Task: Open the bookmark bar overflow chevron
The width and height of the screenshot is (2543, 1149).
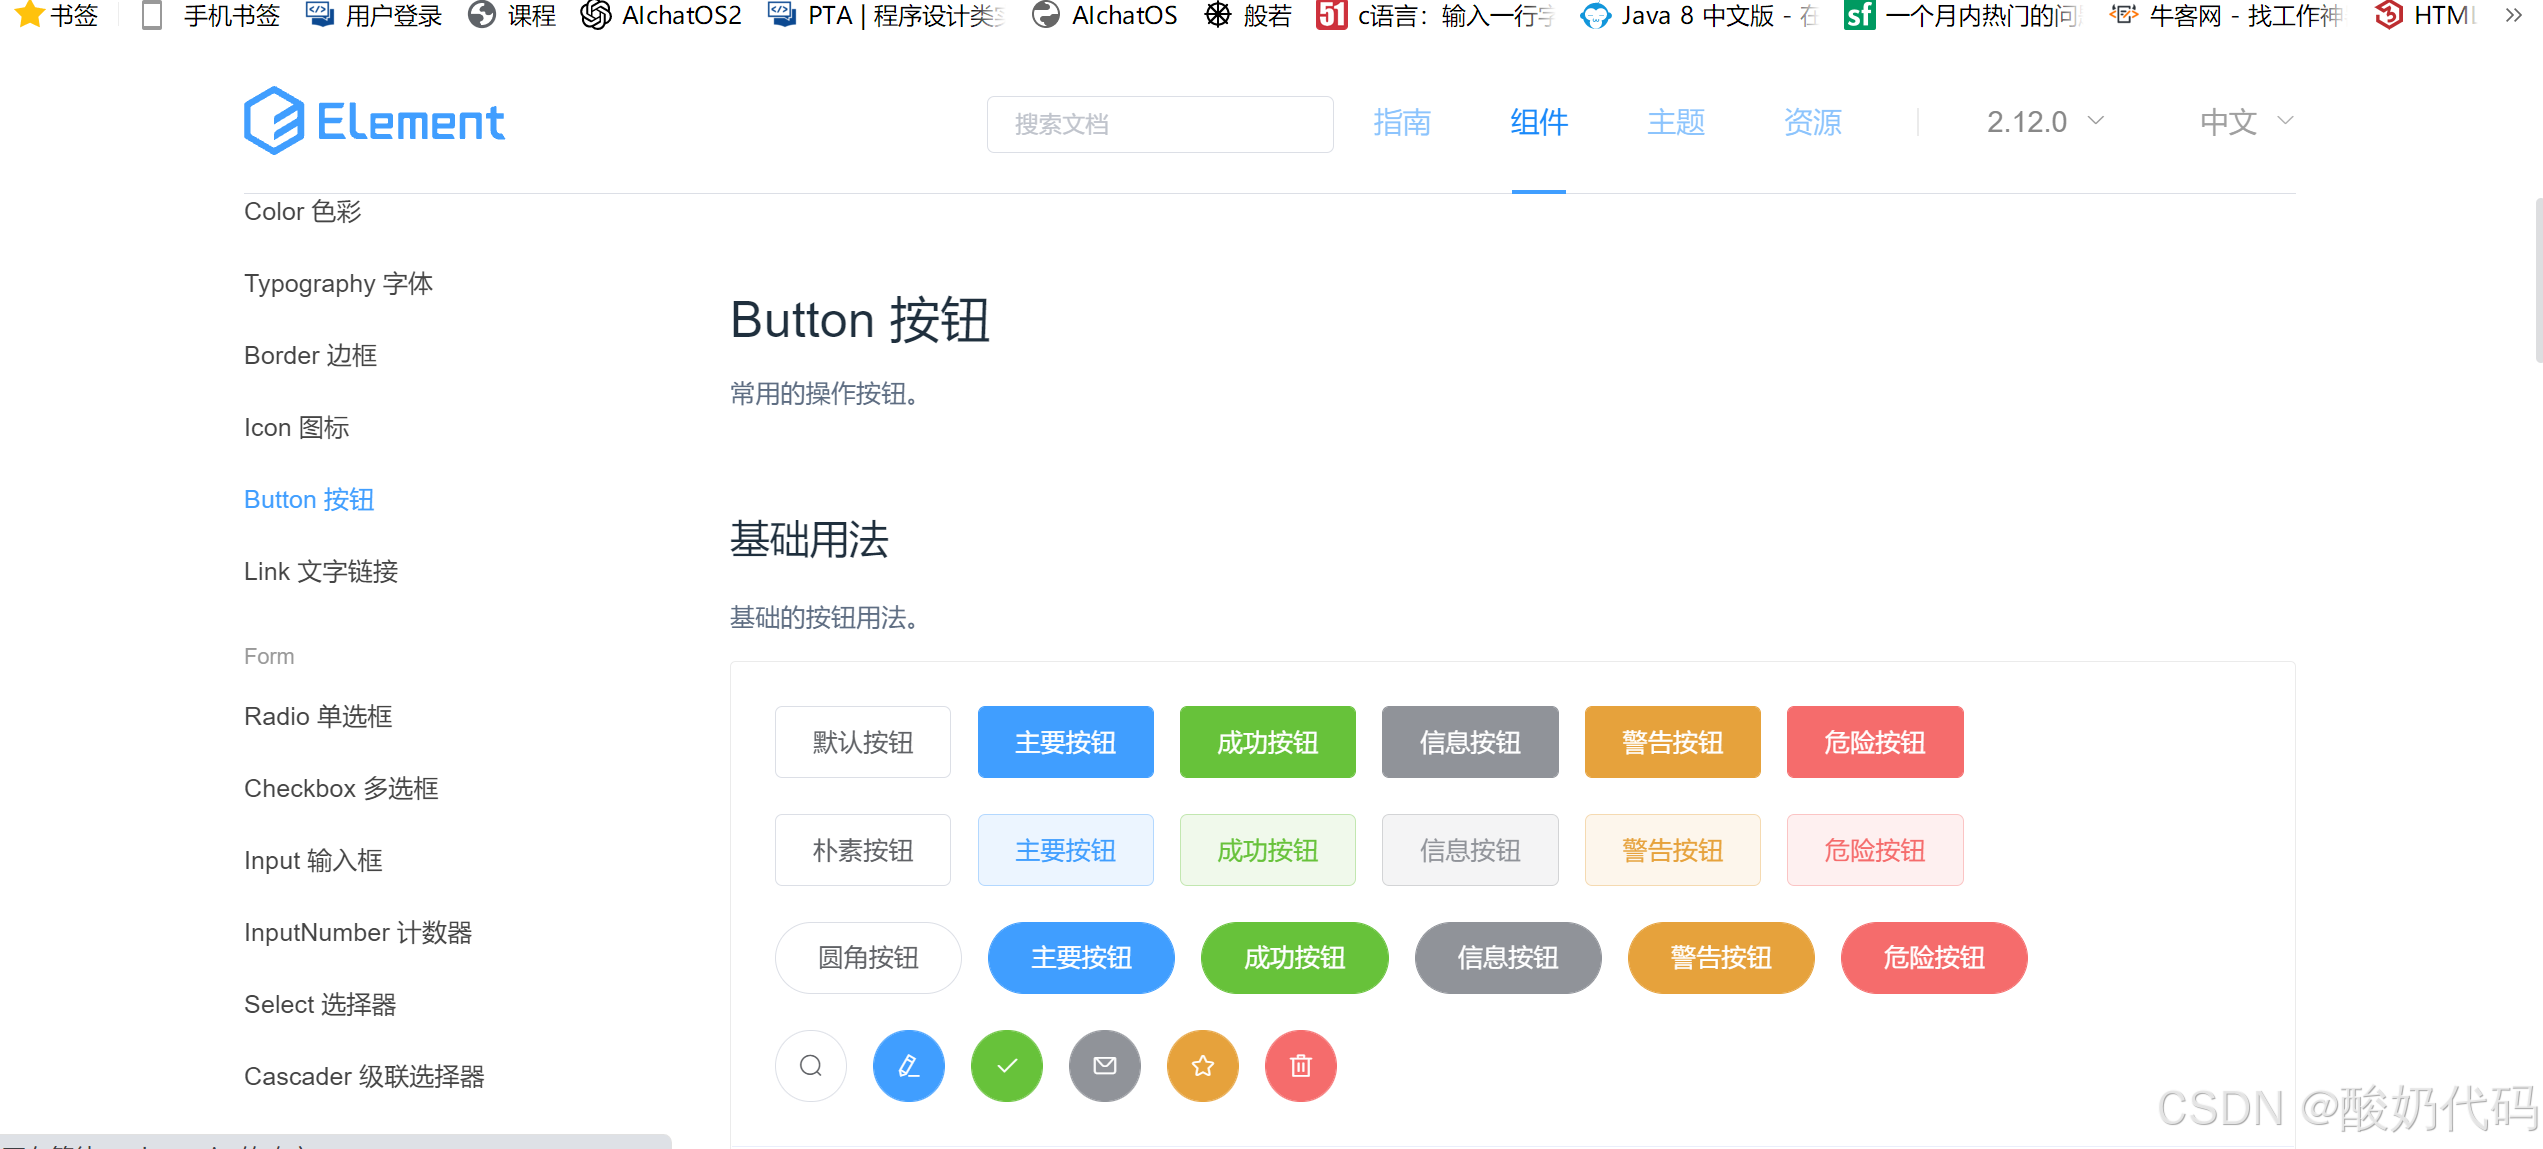Action: 2513,15
